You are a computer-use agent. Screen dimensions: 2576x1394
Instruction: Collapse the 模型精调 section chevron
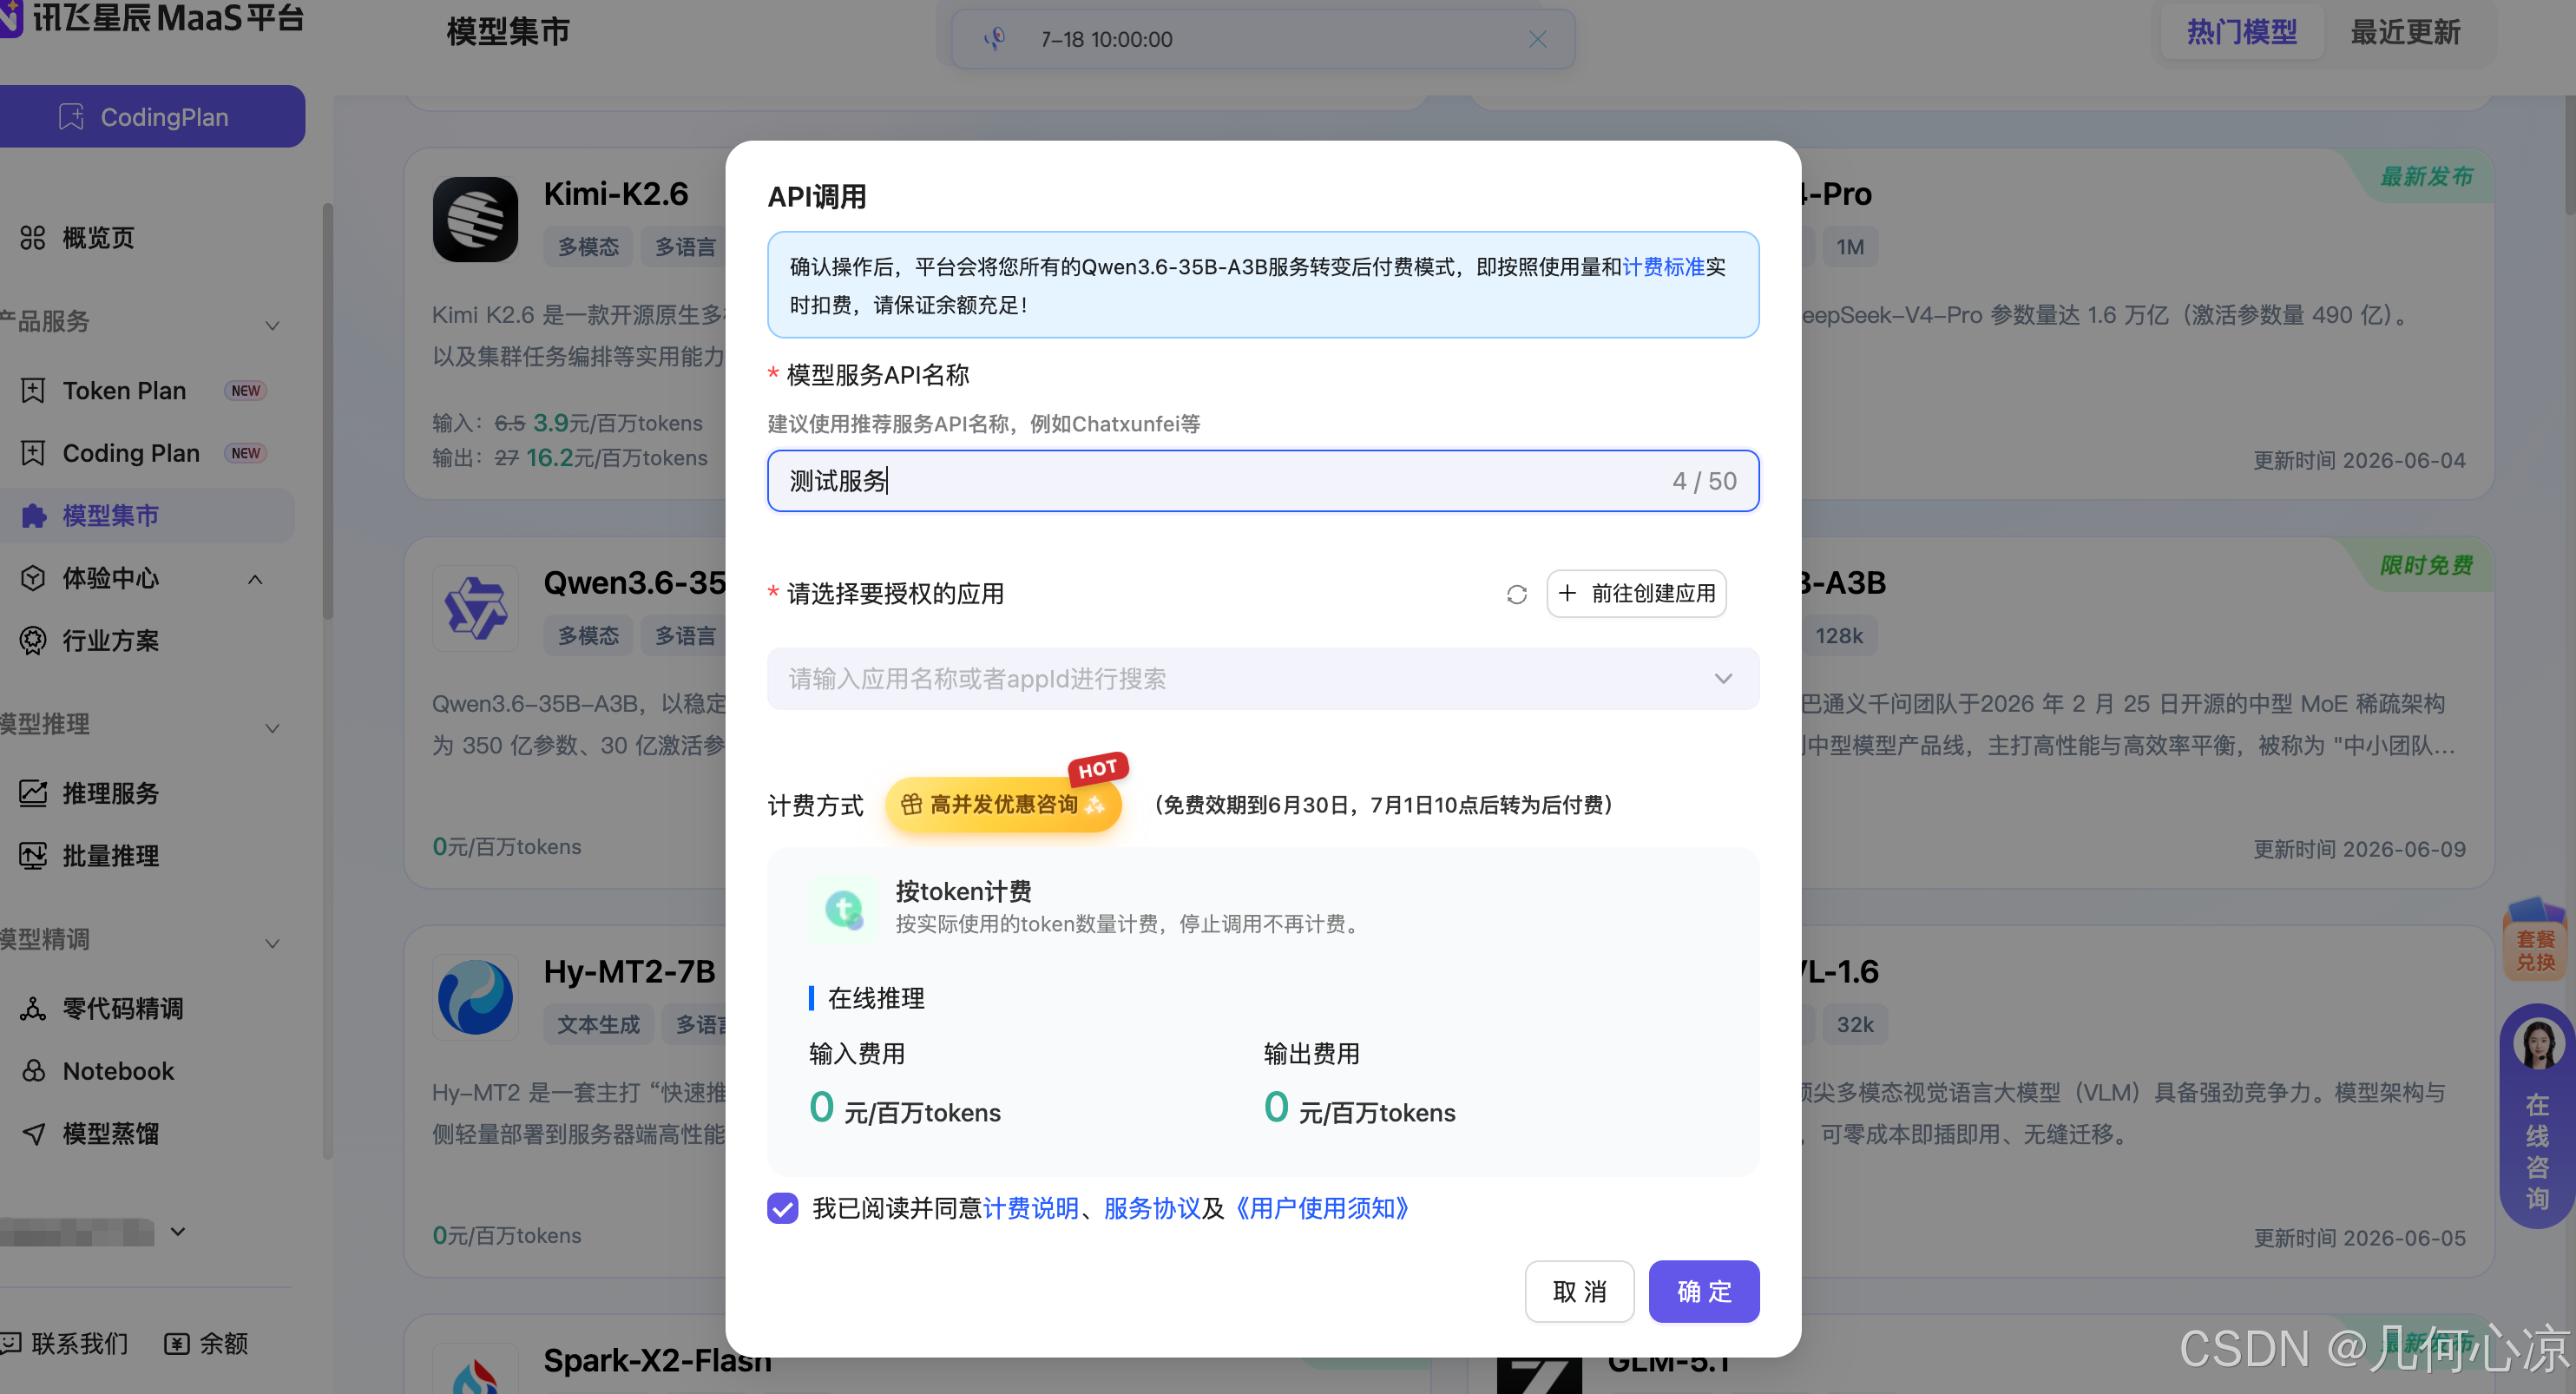272,943
